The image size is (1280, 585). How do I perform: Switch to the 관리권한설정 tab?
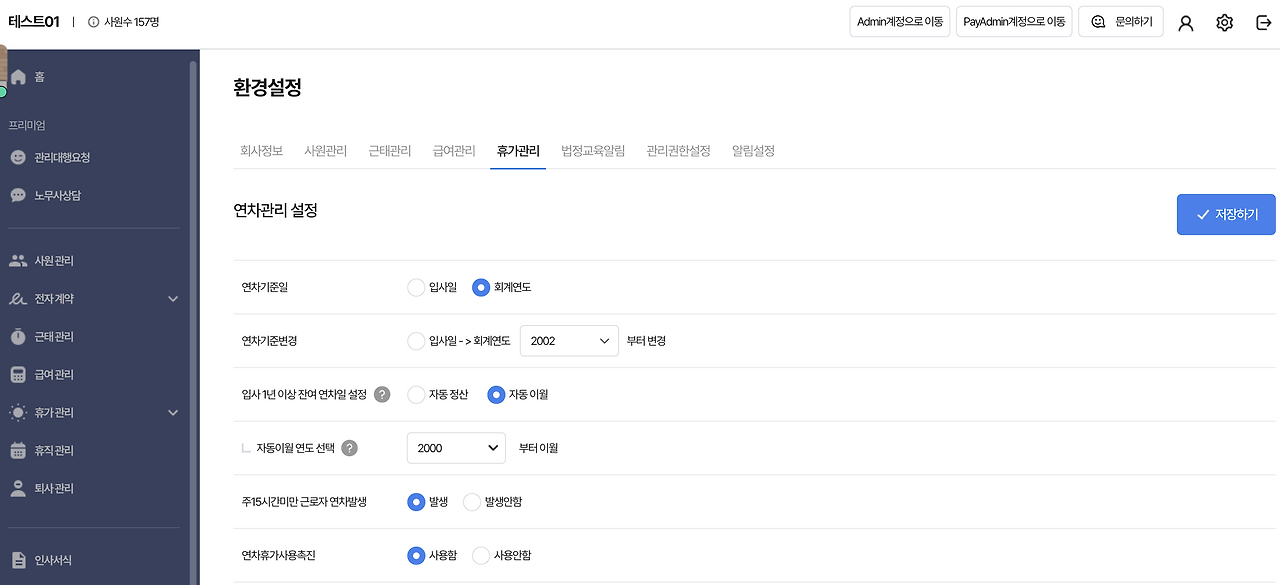[679, 151]
